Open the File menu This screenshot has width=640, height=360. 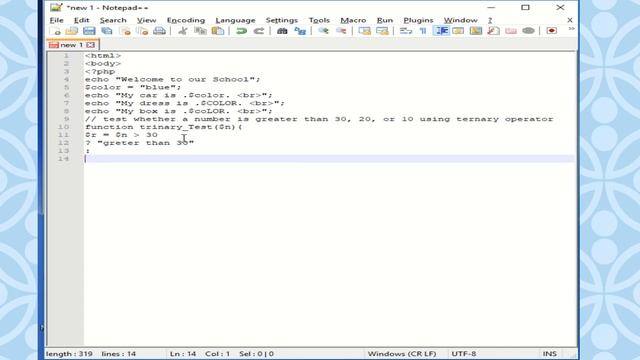[56, 20]
